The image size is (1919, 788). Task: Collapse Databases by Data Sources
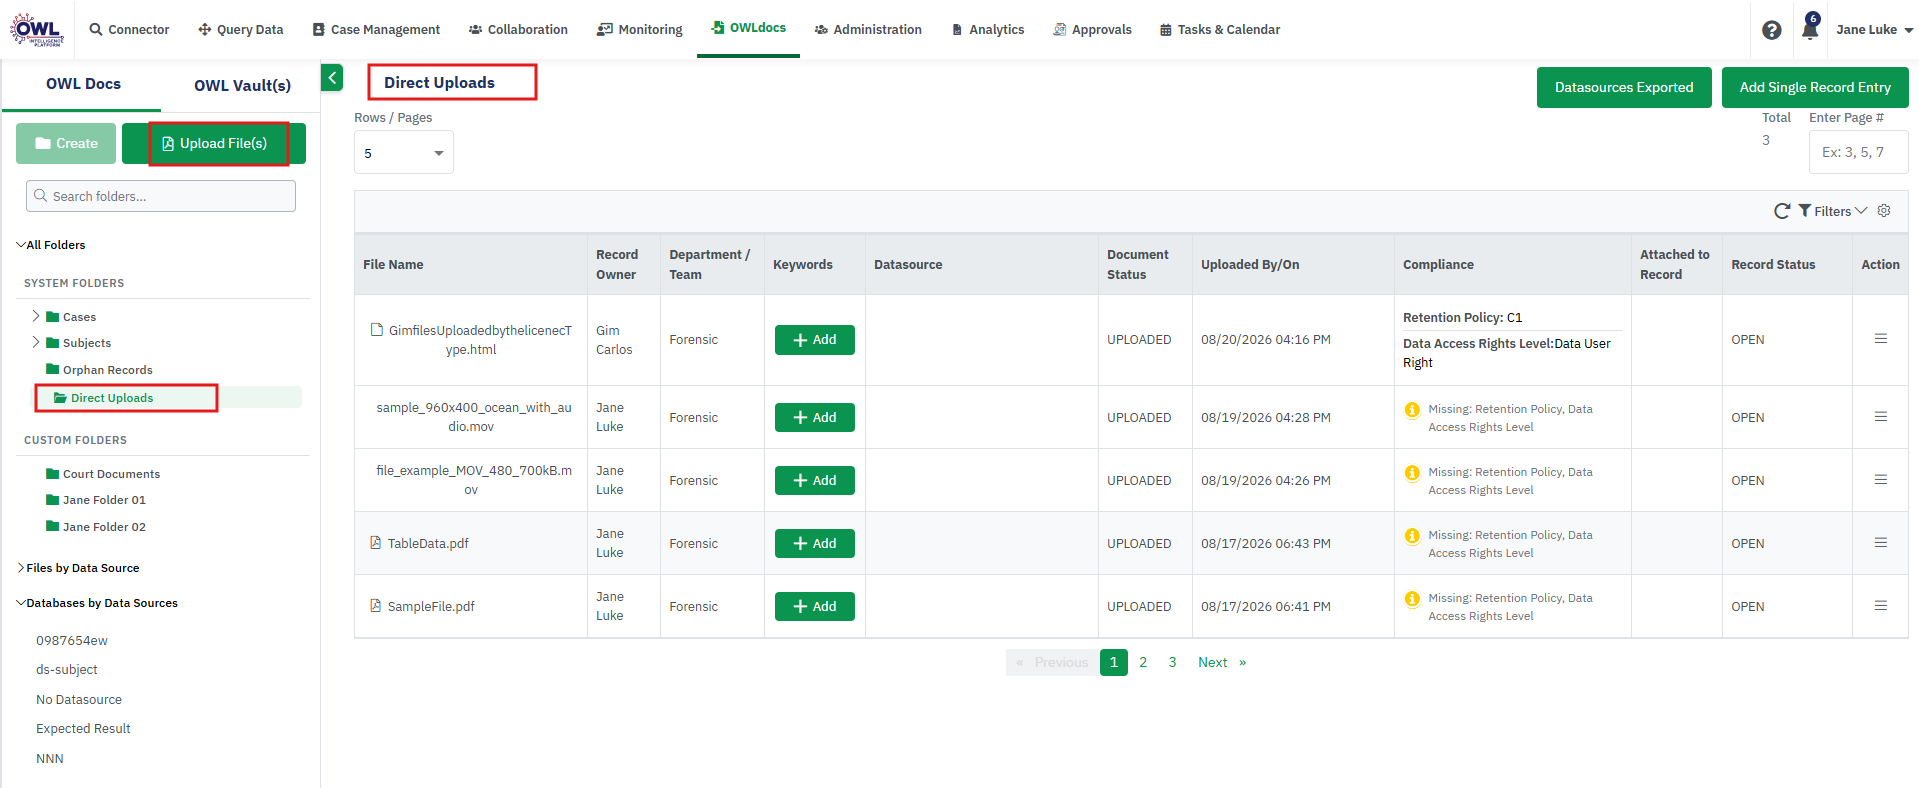coord(21,603)
